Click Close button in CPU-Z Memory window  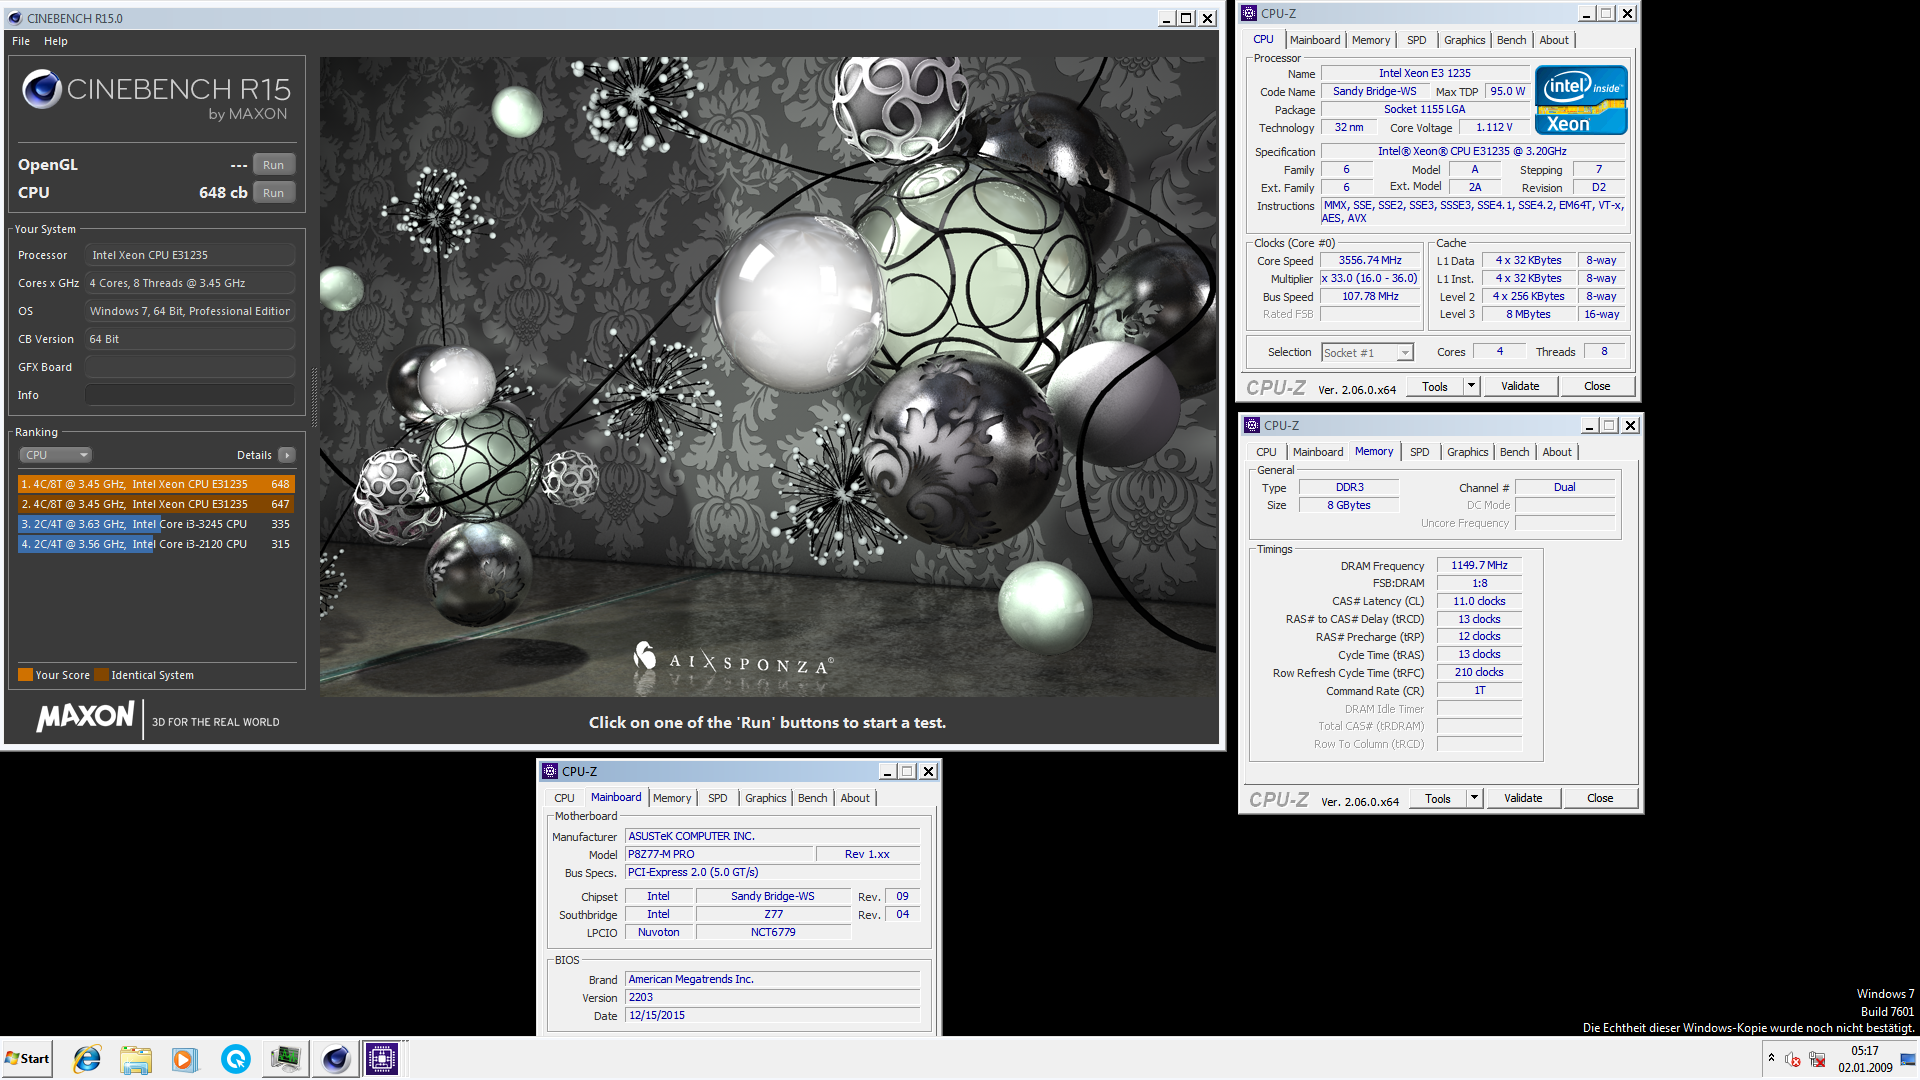click(x=1600, y=798)
